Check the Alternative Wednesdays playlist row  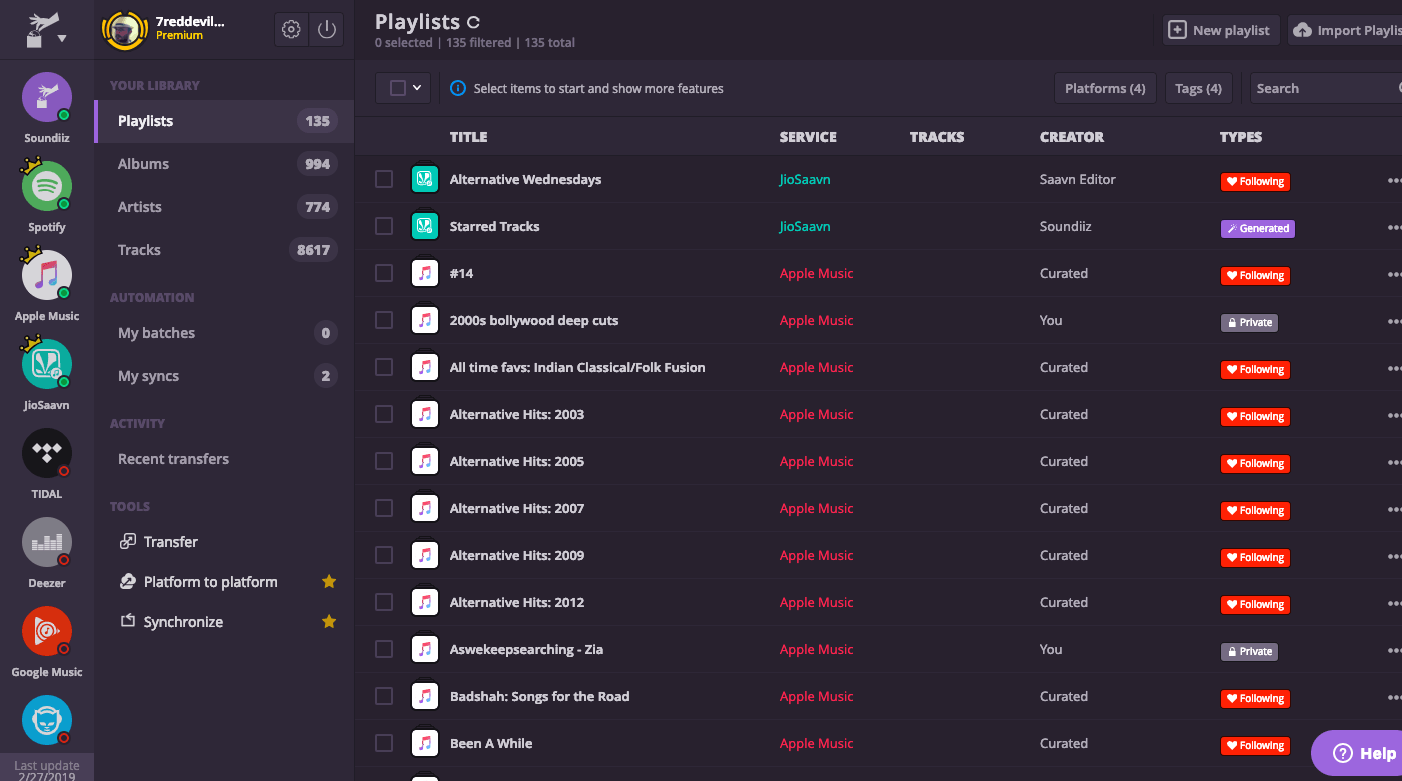[383, 179]
